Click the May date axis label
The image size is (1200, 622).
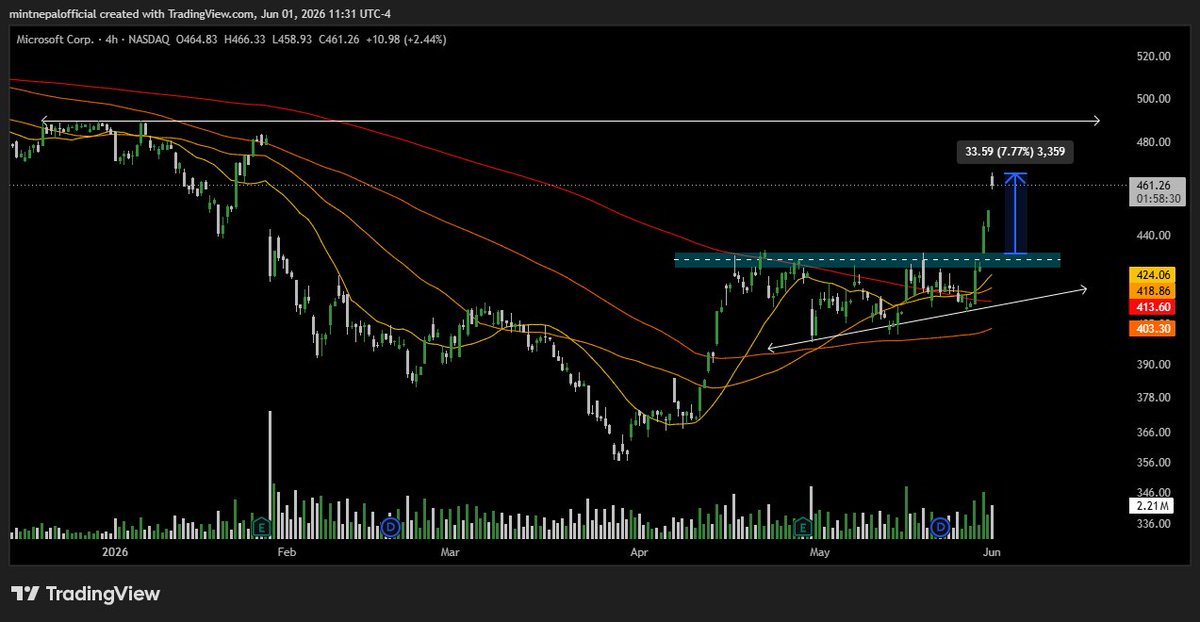pyautogui.click(x=820, y=552)
